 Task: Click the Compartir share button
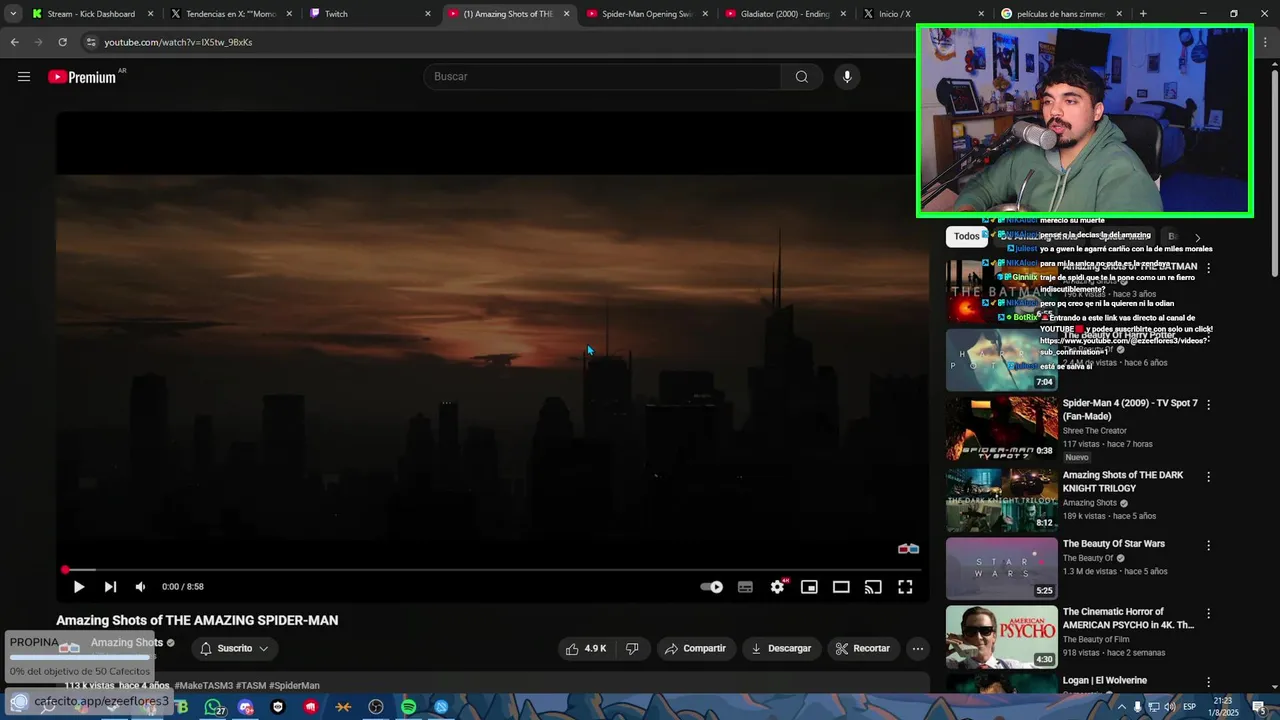695,648
